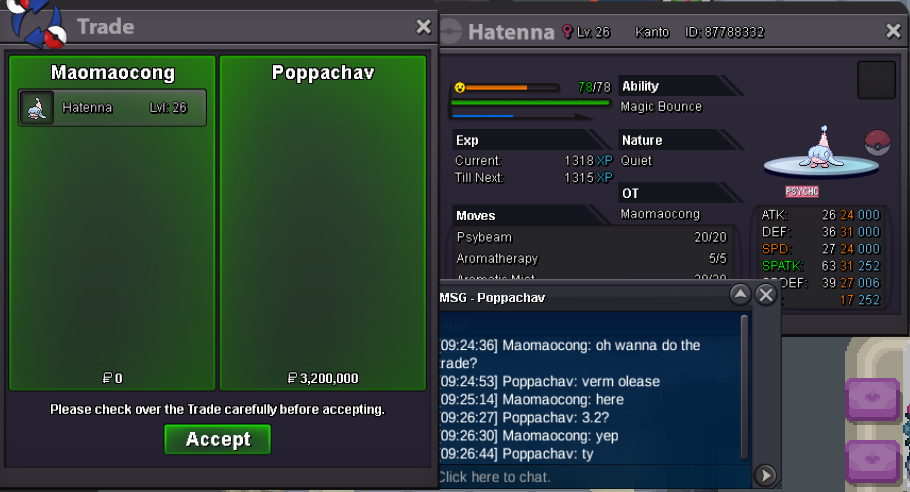Click the chat input field
910x492 pixels.
590,477
